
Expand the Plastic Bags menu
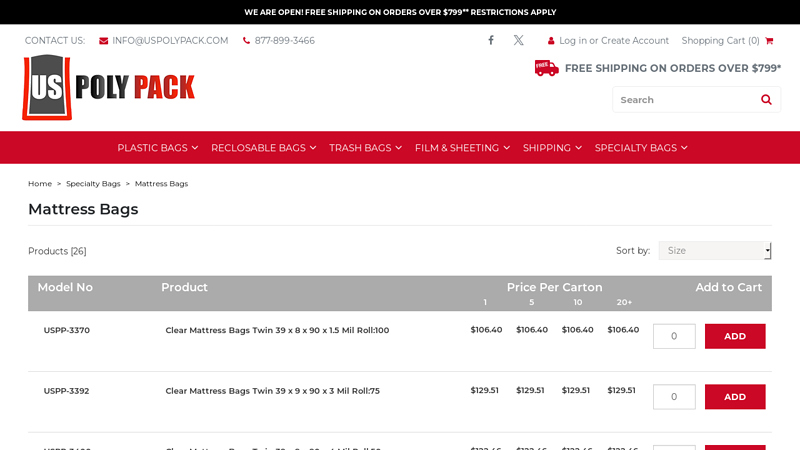157,148
